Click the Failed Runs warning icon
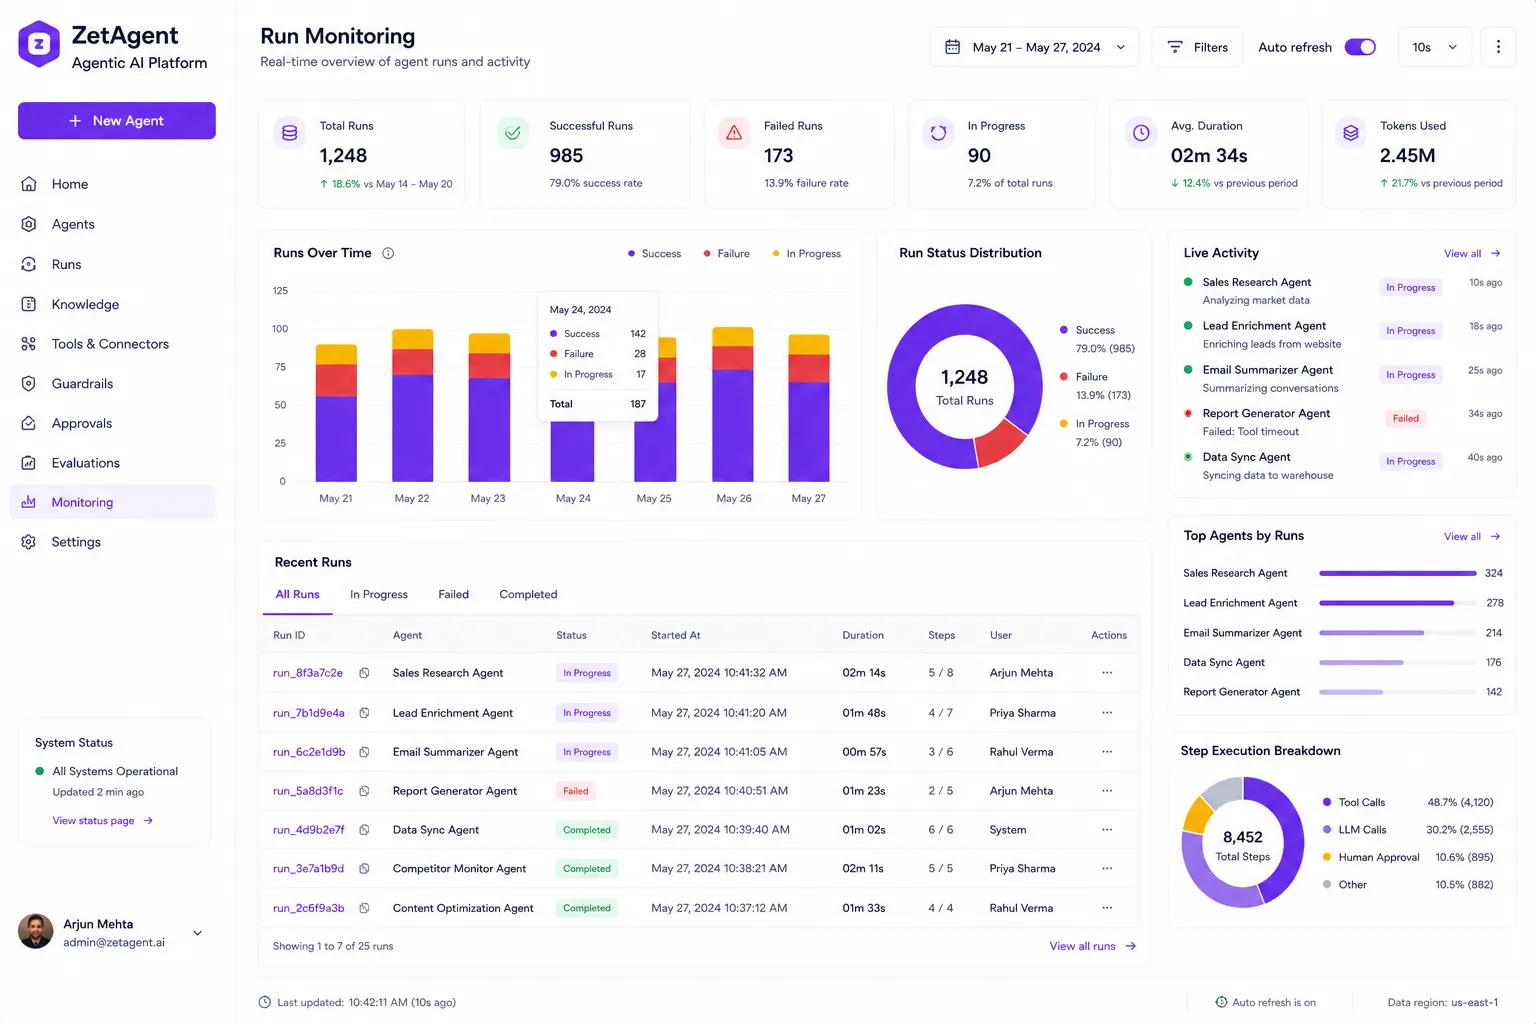The width and height of the screenshot is (1536, 1024). tap(734, 133)
